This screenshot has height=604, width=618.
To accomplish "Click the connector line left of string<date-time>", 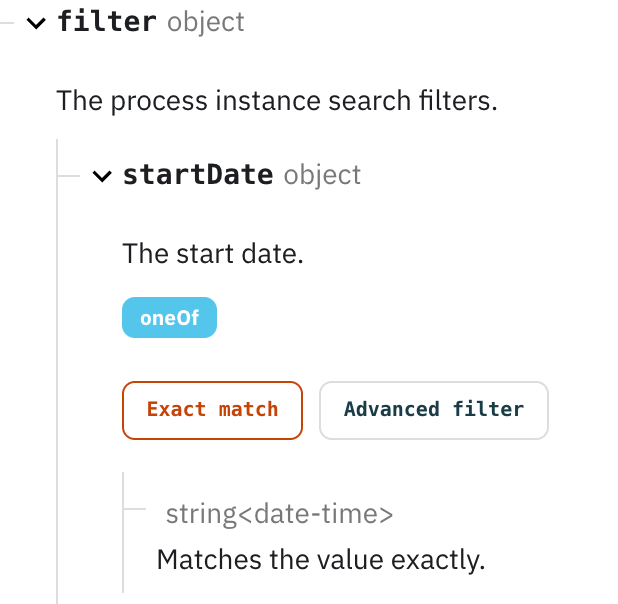I will [x=135, y=508].
